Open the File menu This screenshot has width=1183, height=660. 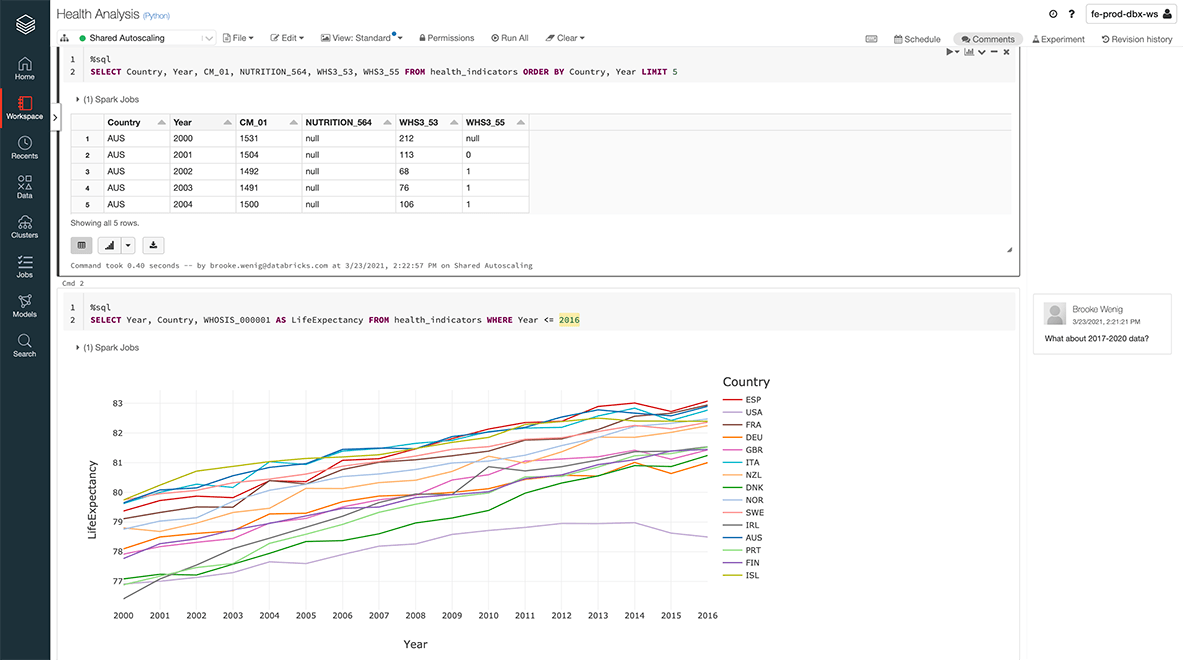237,38
